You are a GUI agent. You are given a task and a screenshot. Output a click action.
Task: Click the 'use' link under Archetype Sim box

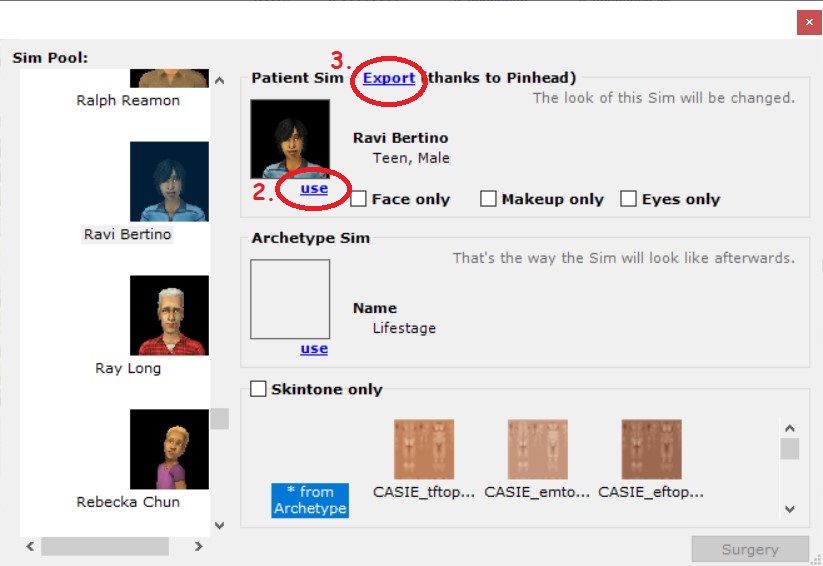[314, 348]
